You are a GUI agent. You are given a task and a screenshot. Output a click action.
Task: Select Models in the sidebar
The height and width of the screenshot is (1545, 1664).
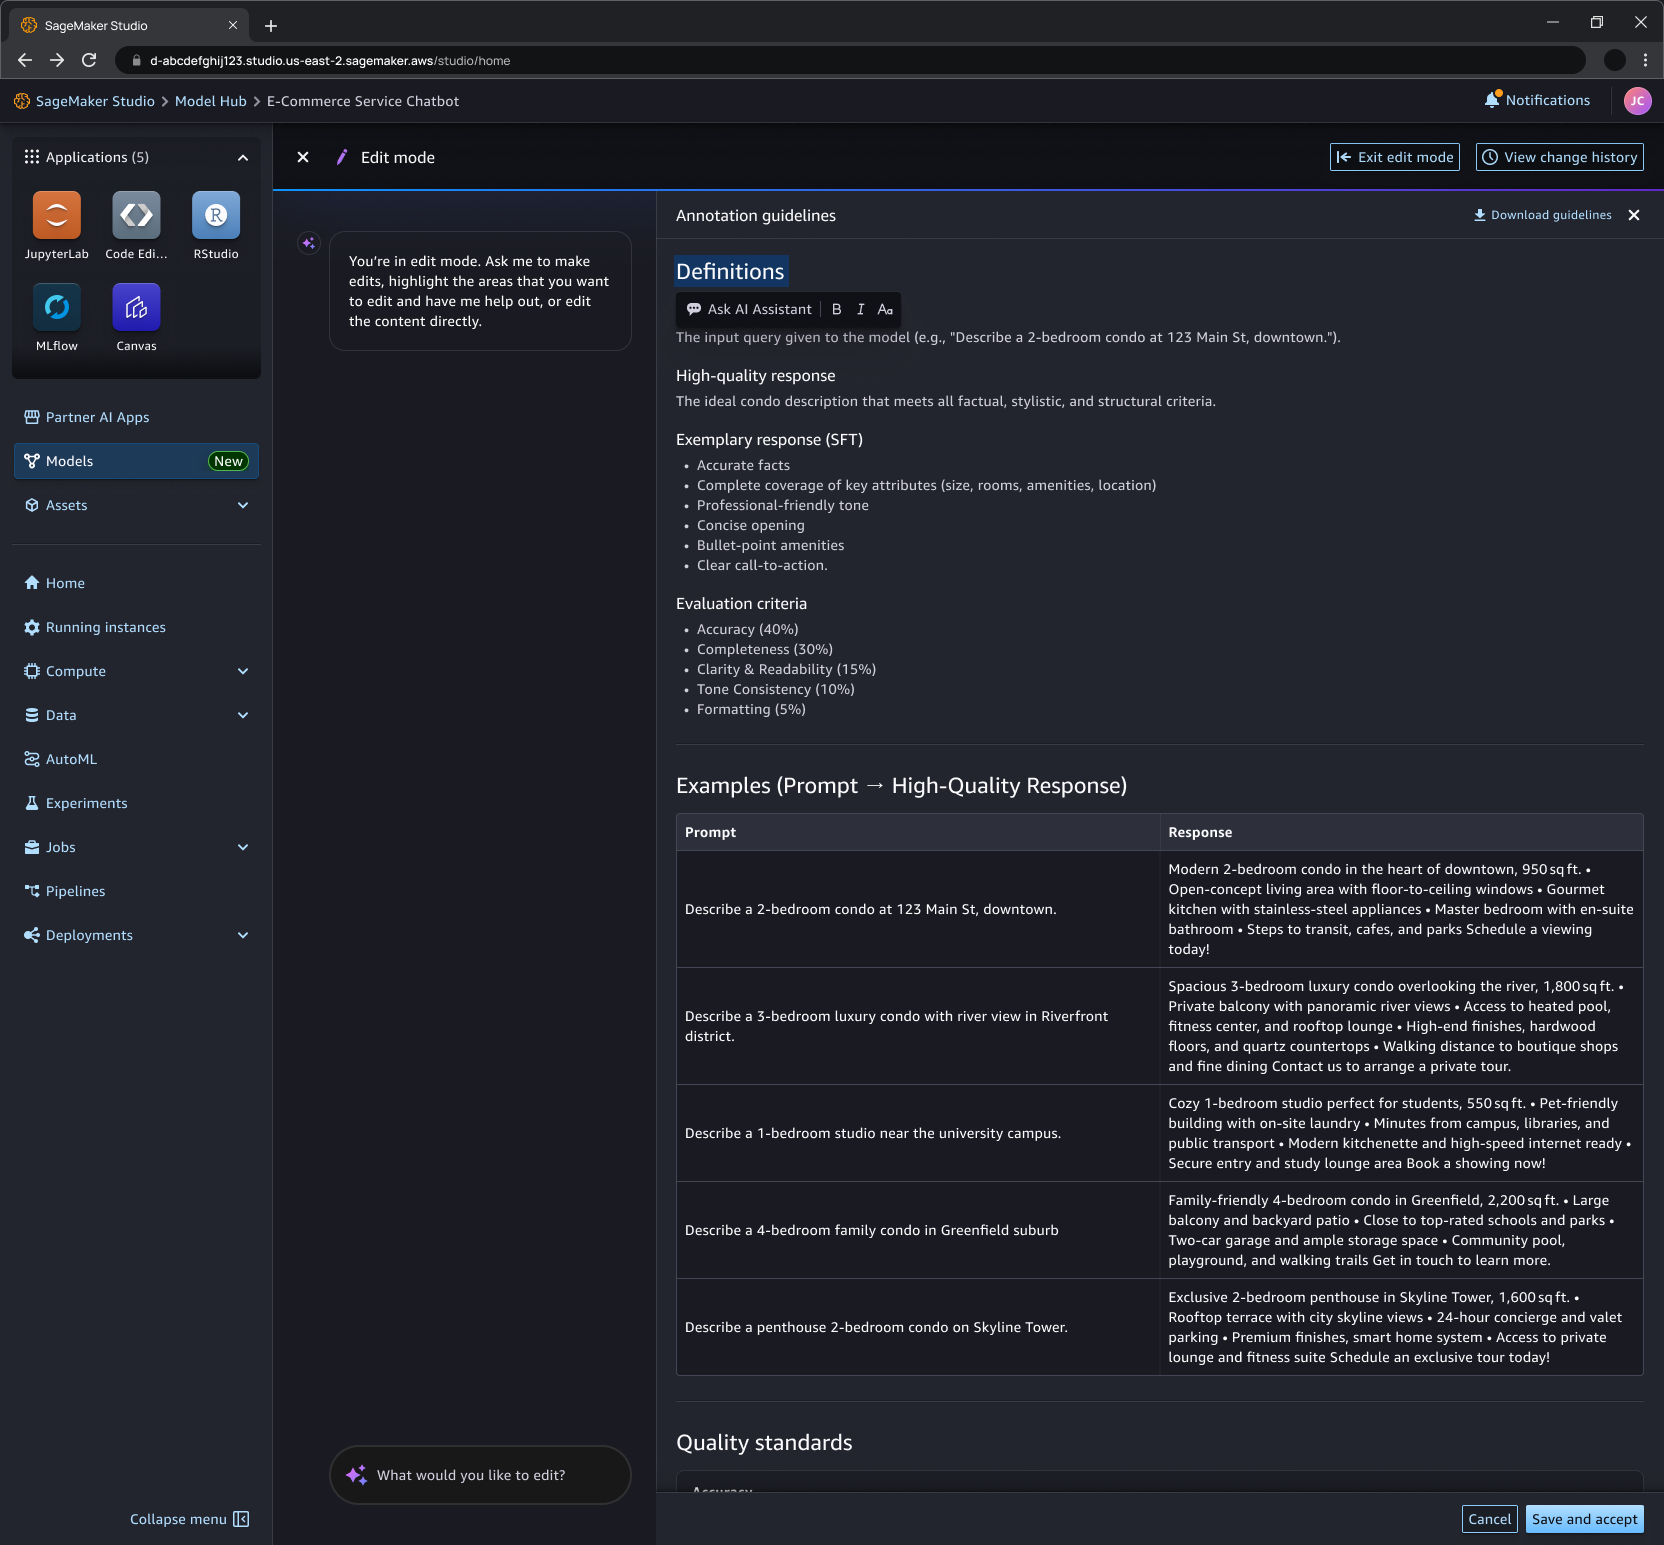[x=70, y=461]
